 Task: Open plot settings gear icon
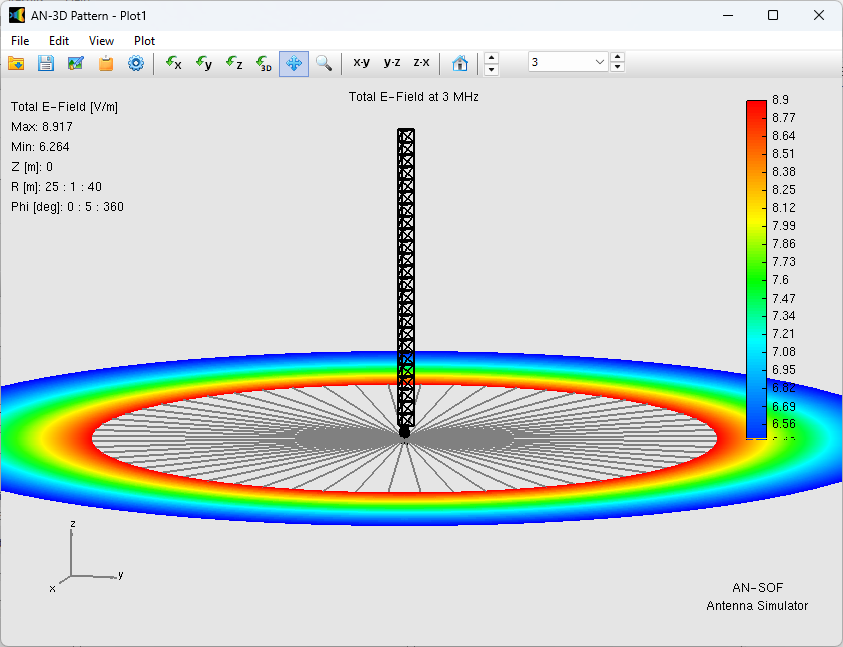point(136,63)
